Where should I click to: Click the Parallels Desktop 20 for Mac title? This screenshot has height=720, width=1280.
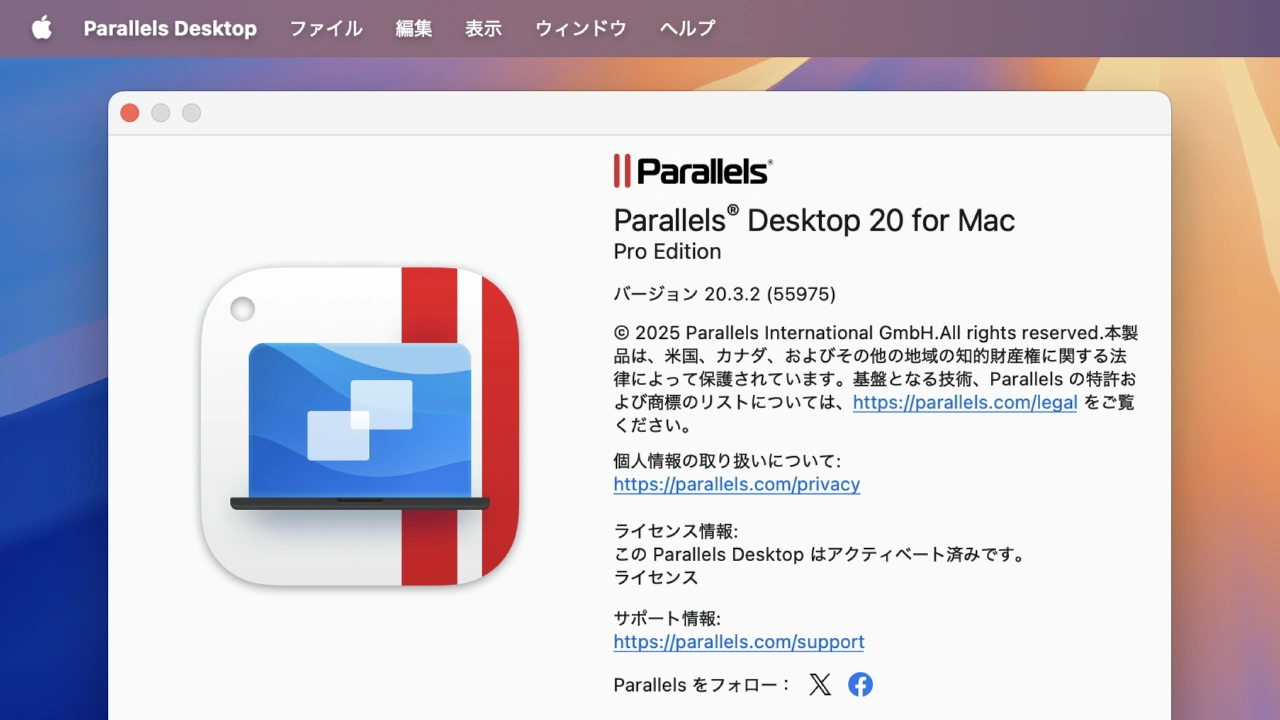(814, 220)
